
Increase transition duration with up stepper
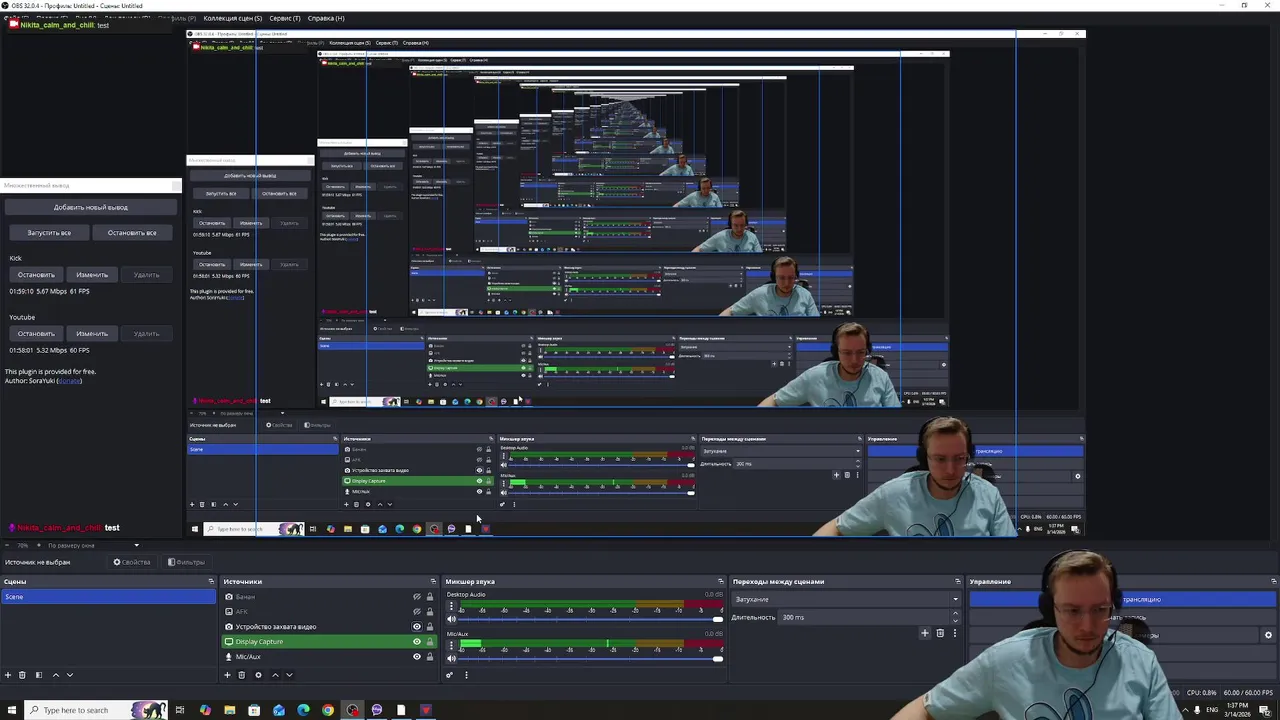tap(955, 614)
